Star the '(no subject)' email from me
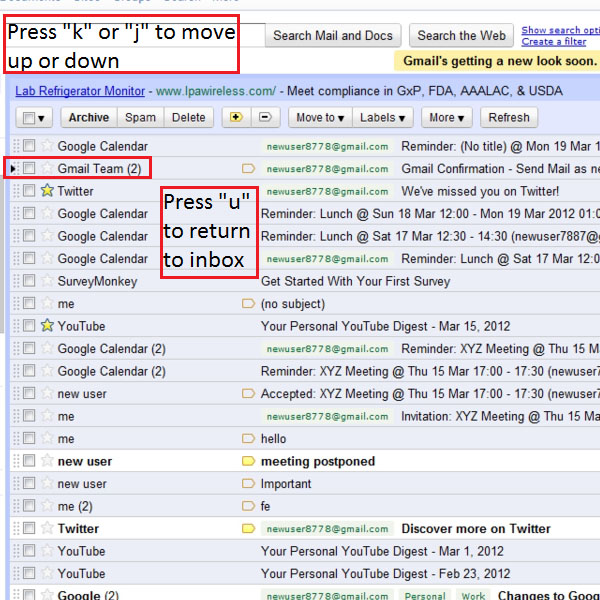Image resolution: width=600 pixels, height=600 pixels. pyautogui.click(x=47, y=303)
